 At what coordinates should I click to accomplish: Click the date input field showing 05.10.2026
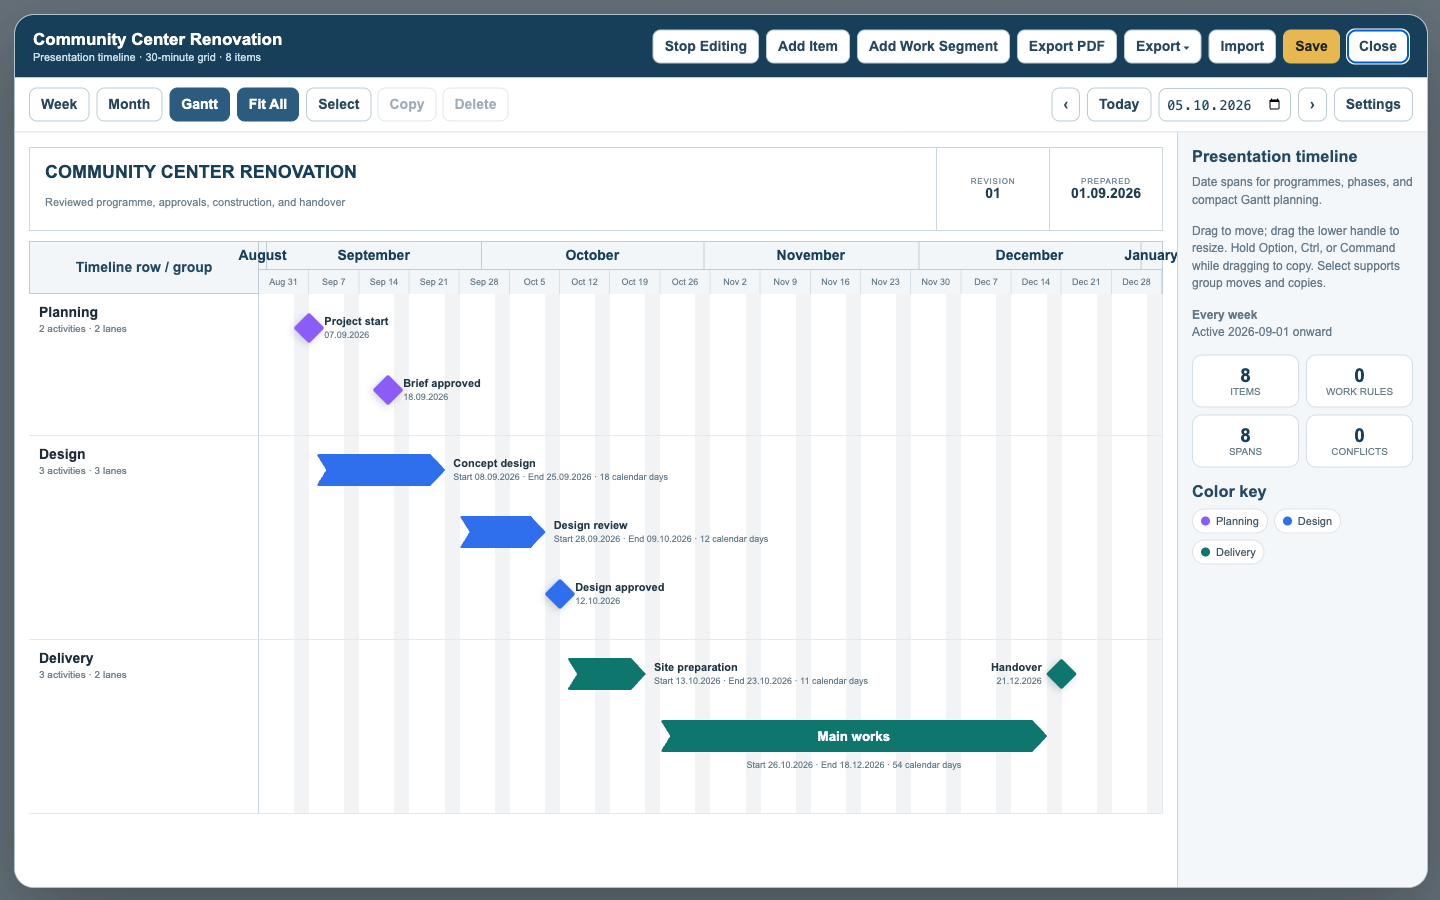[1224, 105]
